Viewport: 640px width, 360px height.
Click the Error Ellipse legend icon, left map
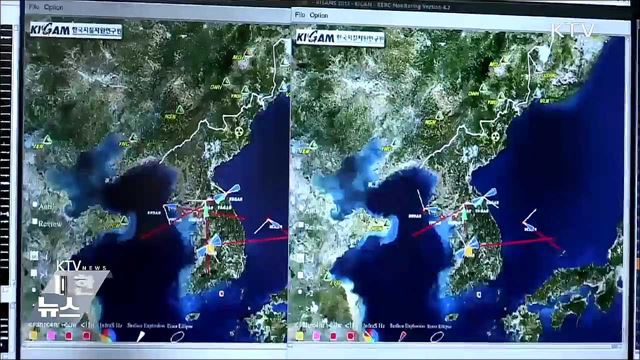(x=177, y=336)
